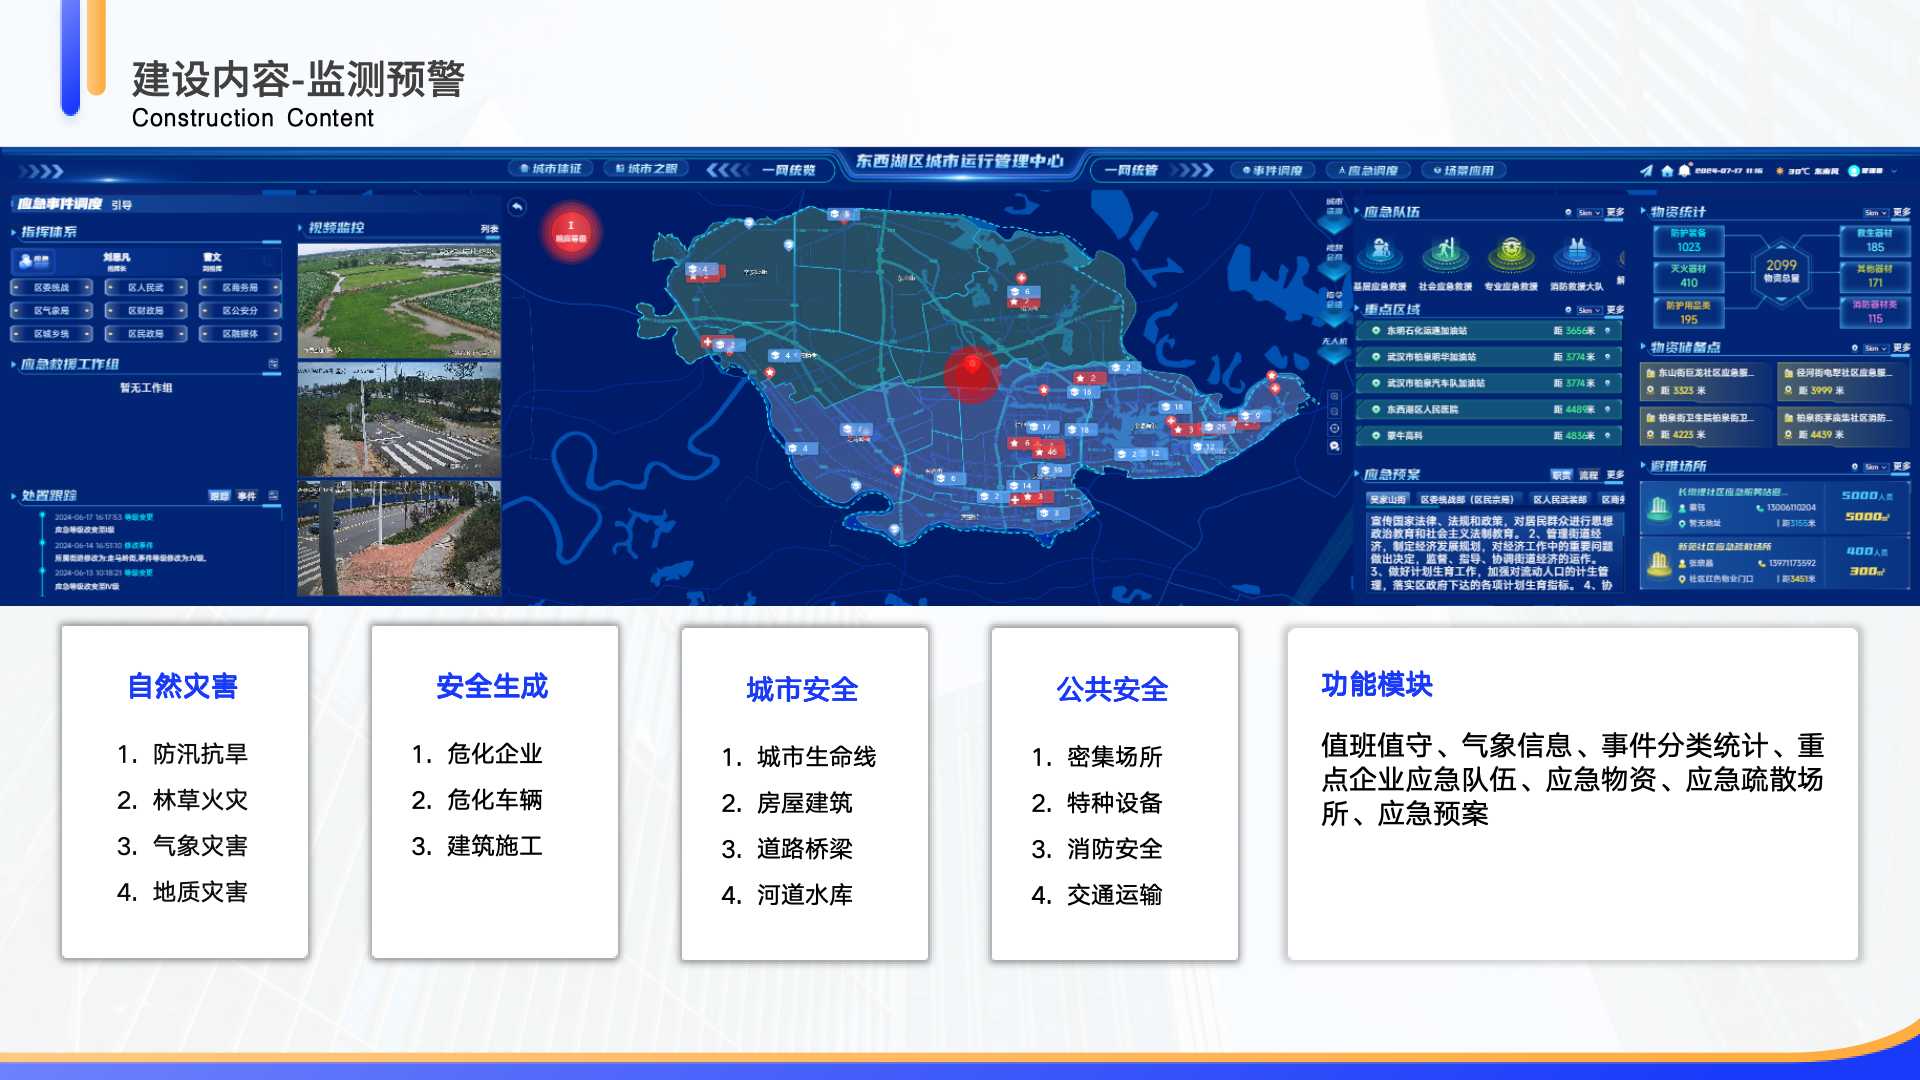Switch 处置跟踪 view to 事件

click(247, 496)
